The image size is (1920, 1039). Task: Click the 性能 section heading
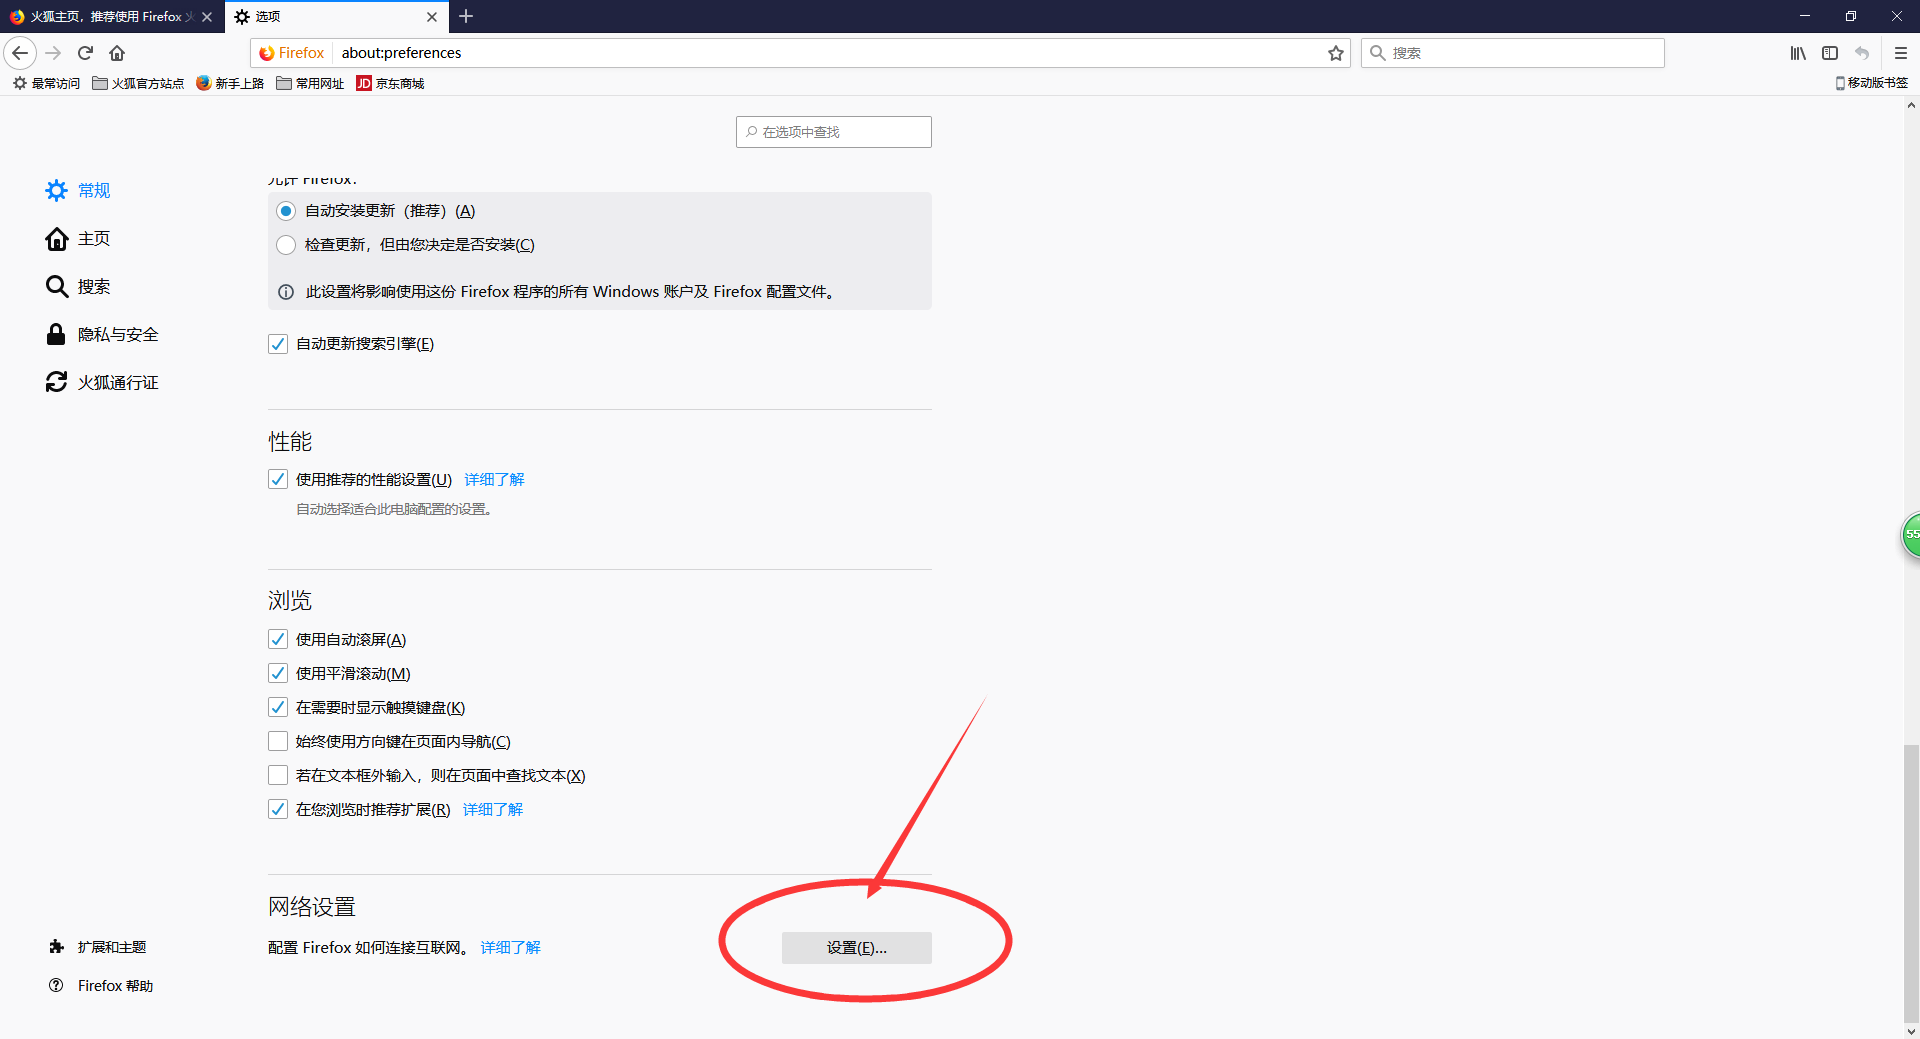290,442
